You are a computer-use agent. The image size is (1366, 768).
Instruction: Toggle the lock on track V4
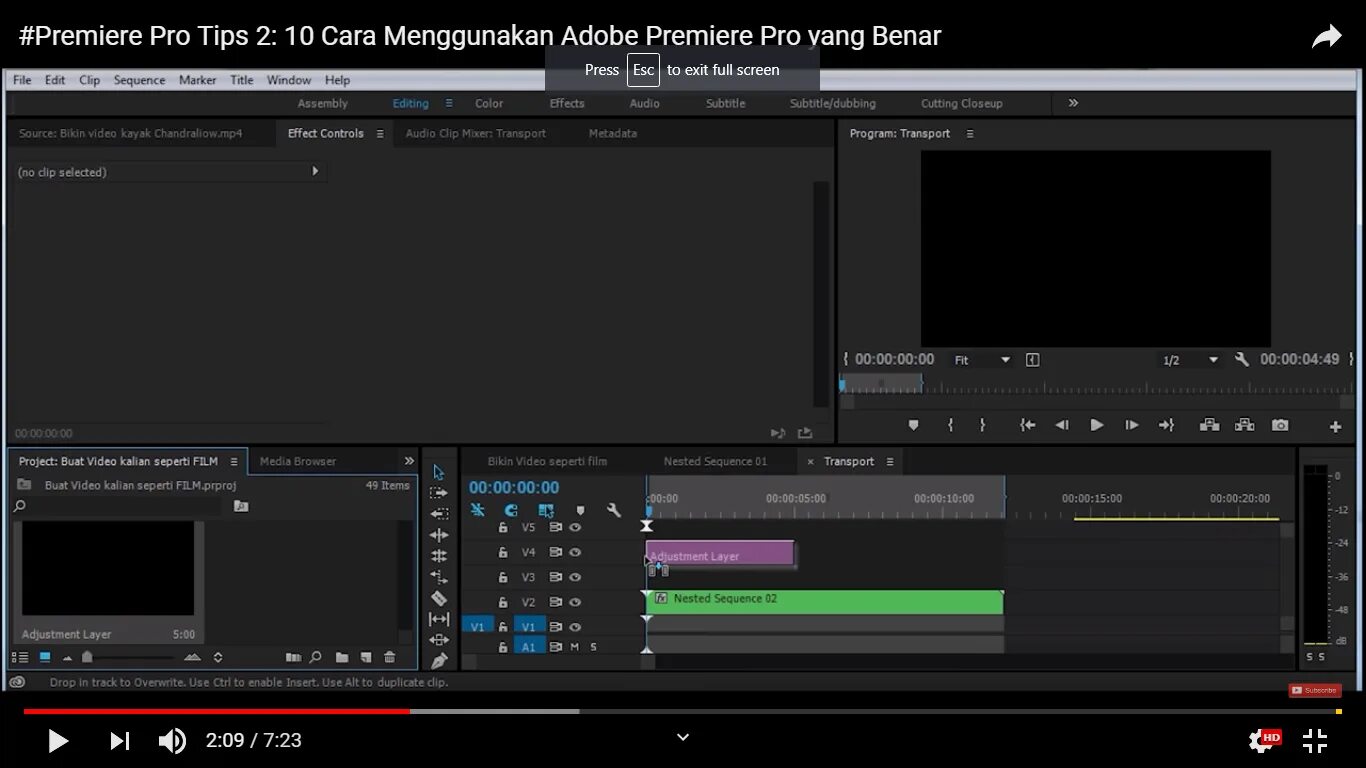pyautogui.click(x=503, y=552)
